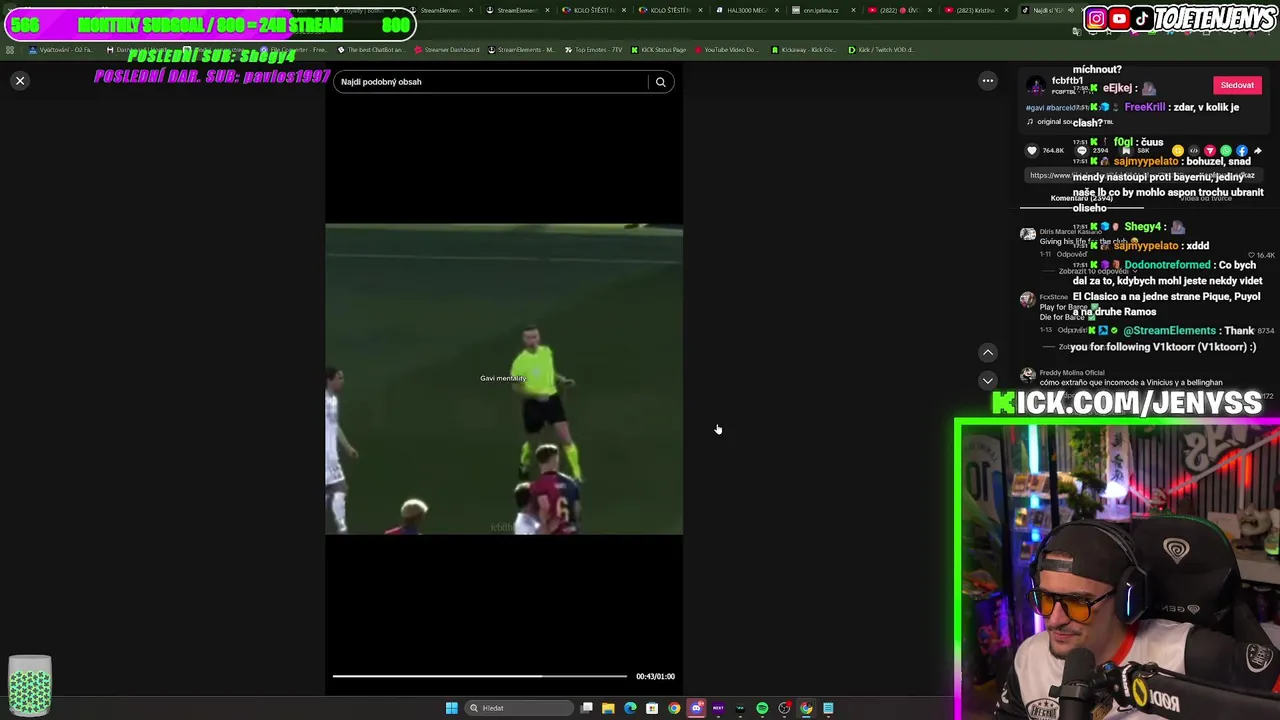Open fcbftb1 creator profile
1280x720 pixels.
[1067, 81]
